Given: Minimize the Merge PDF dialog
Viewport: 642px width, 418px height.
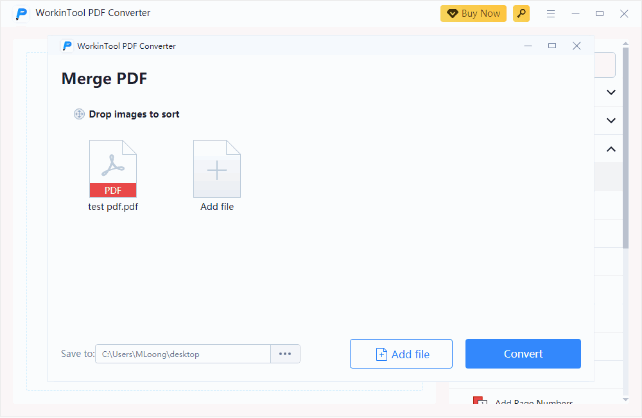Looking at the screenshot, I should [528, 46].
